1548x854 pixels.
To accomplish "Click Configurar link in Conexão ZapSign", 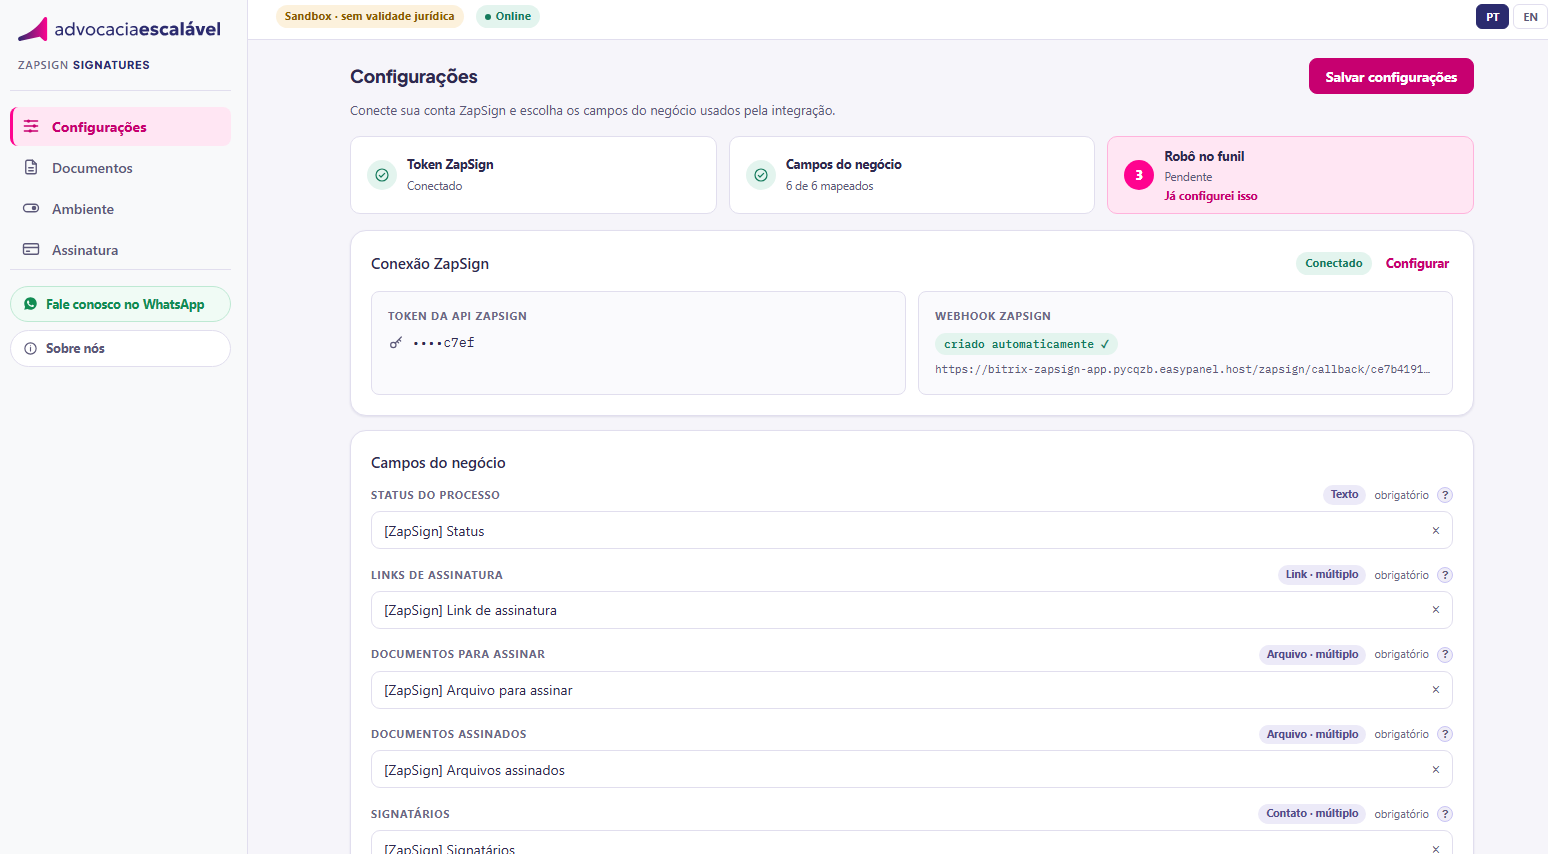I will [1417, 264].
